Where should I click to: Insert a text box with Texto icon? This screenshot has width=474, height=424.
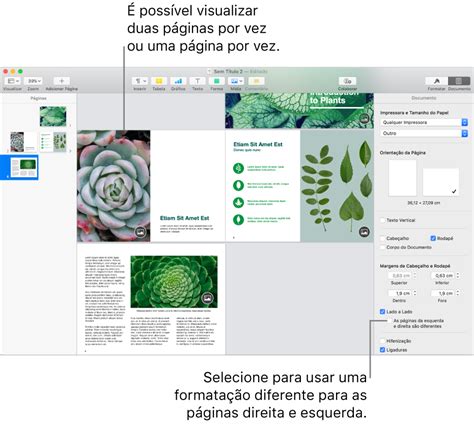(x=197, y=81)
